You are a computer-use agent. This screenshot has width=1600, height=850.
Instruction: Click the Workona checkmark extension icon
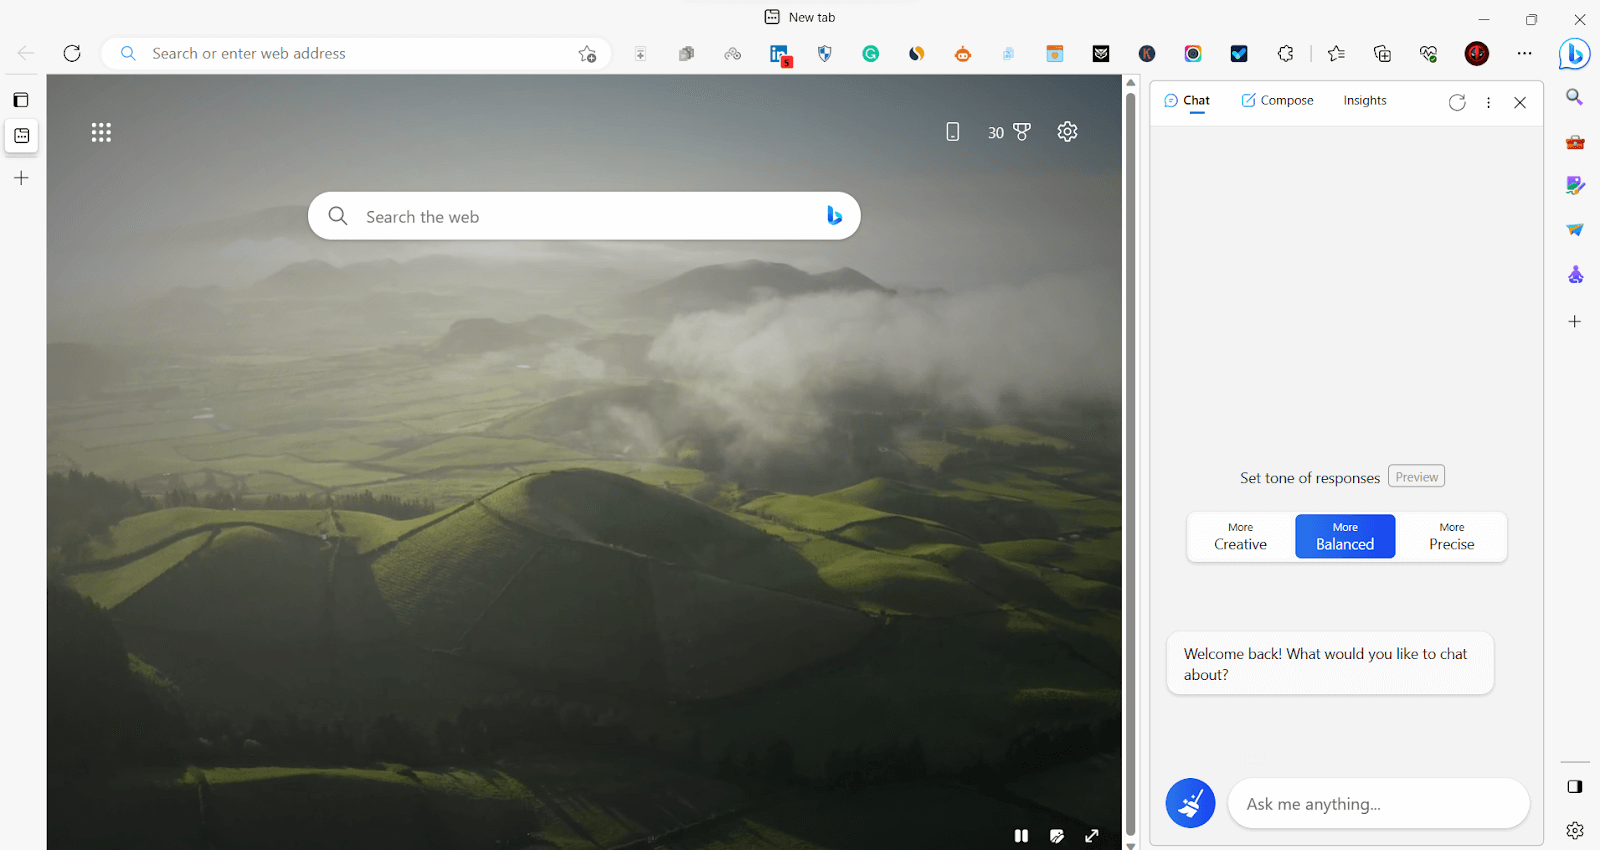pos(1239,54)
